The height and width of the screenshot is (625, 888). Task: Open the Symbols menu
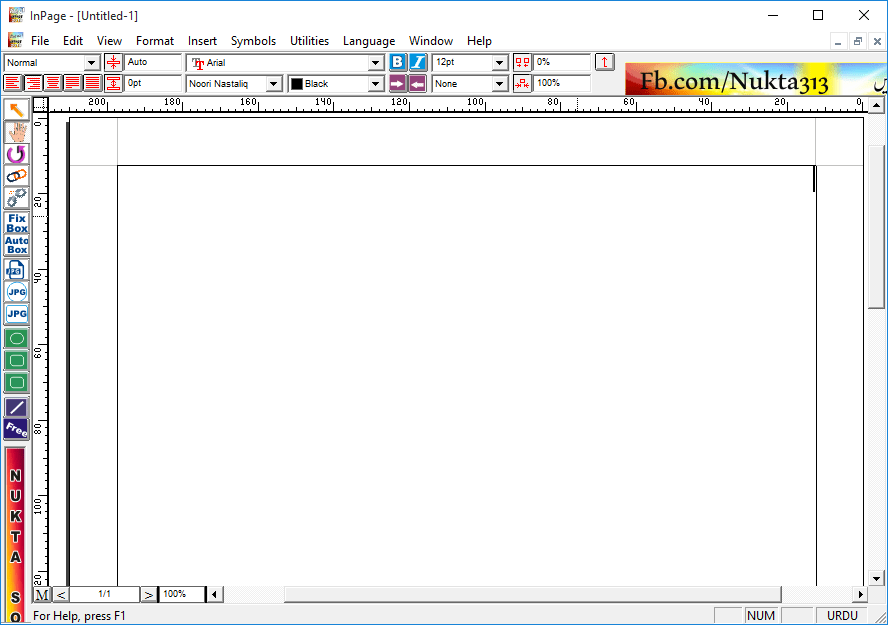pyautogui.click(x=253, y=41)
